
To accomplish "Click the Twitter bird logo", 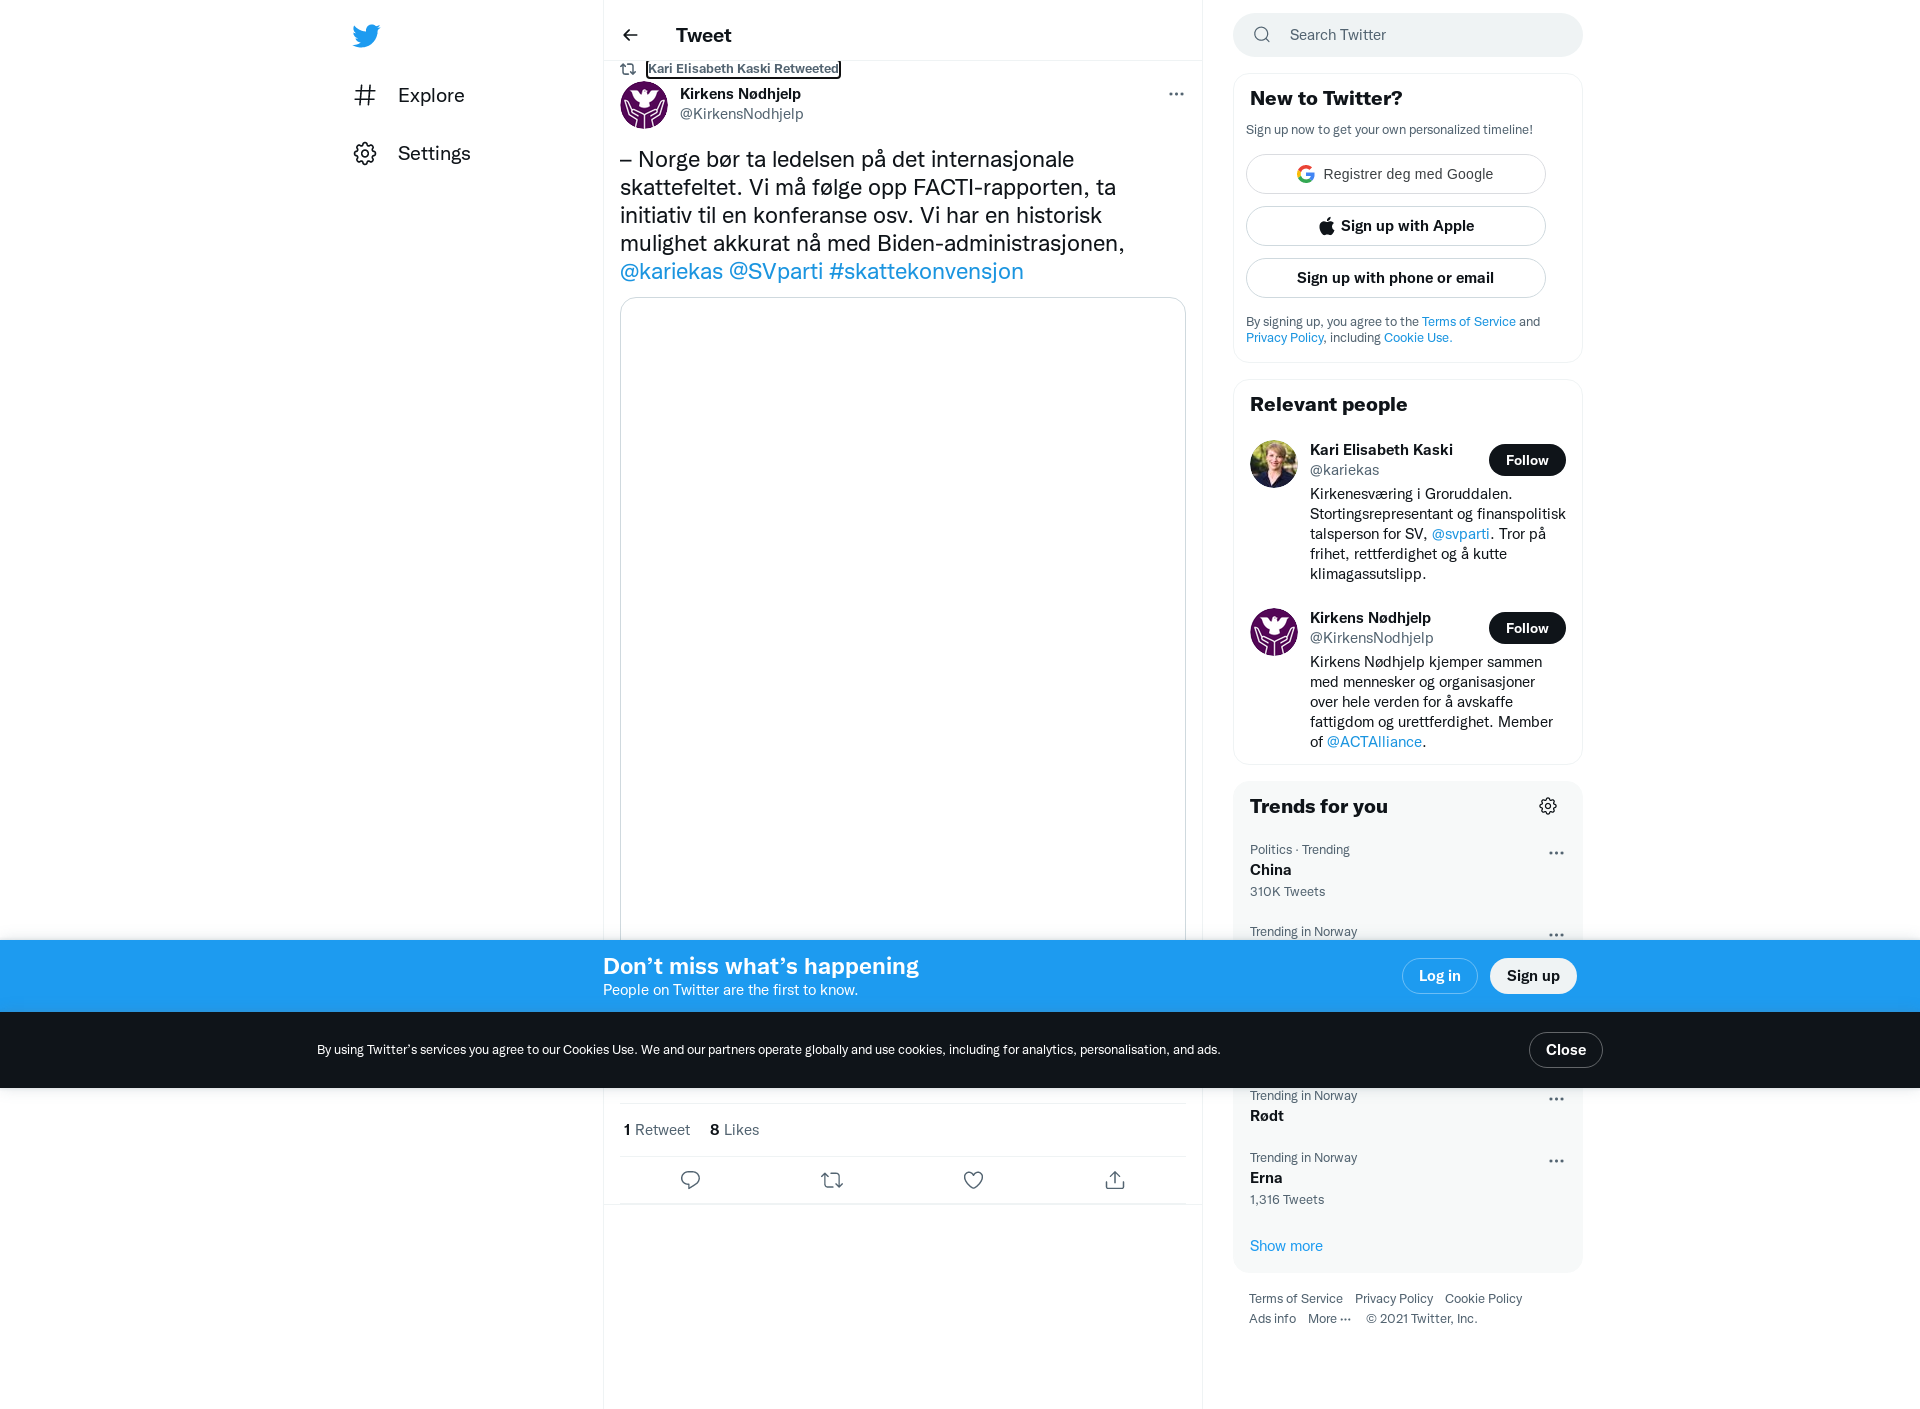I will coord(366,36).
